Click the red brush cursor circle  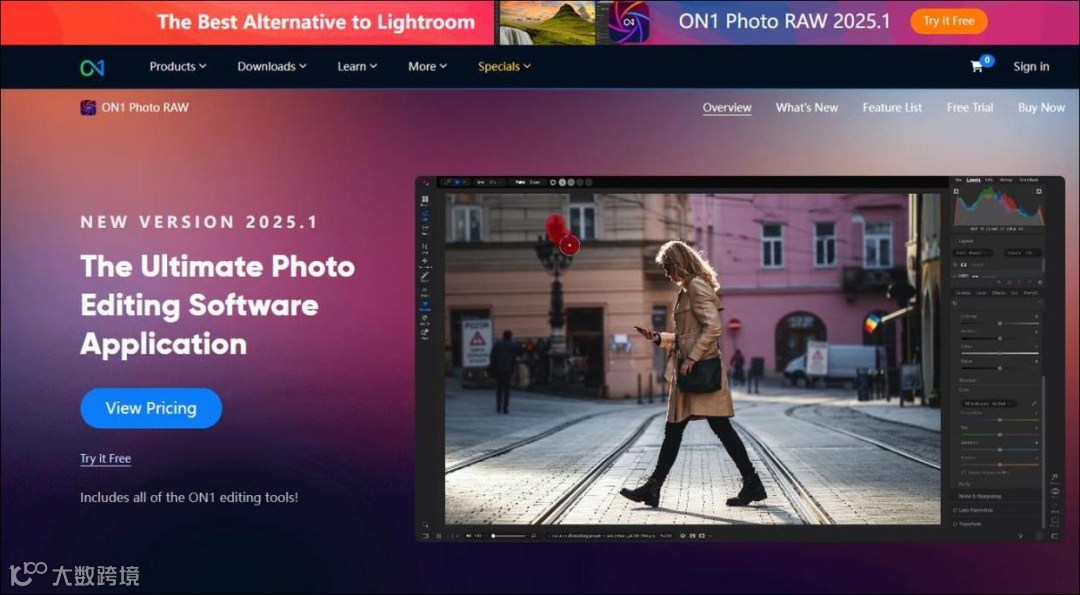tap(569, 244)
